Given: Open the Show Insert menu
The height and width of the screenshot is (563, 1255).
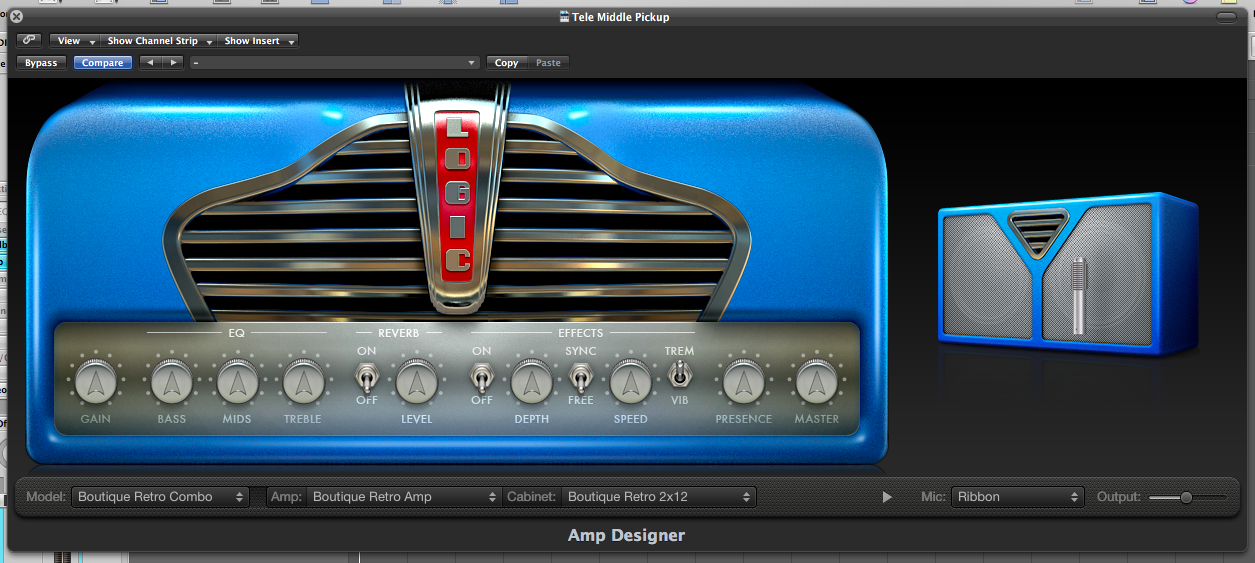Looking at the screenshot, I should click(x=258, y=41).
